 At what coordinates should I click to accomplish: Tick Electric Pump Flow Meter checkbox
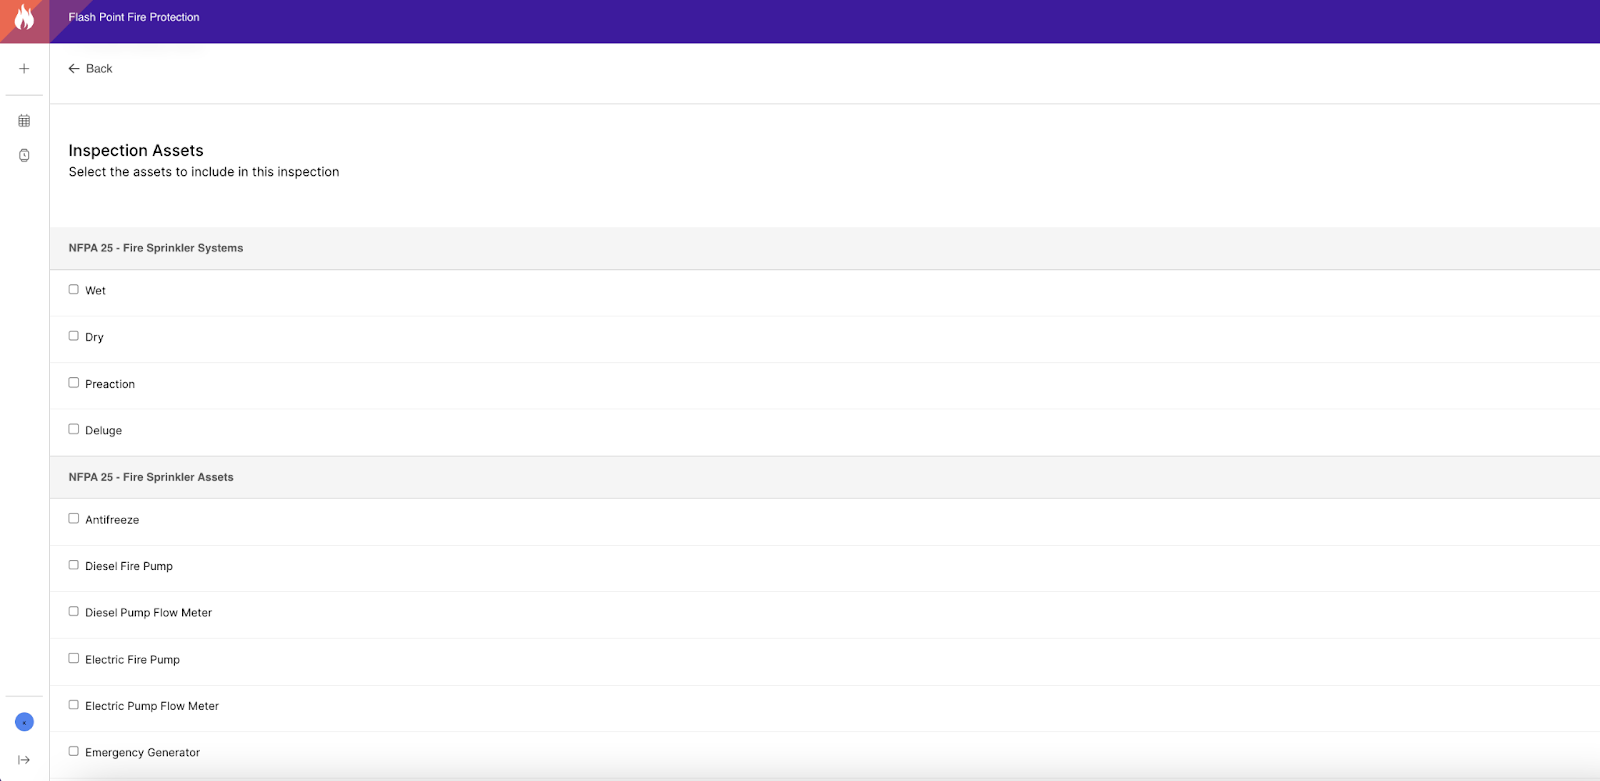point(73,705)
